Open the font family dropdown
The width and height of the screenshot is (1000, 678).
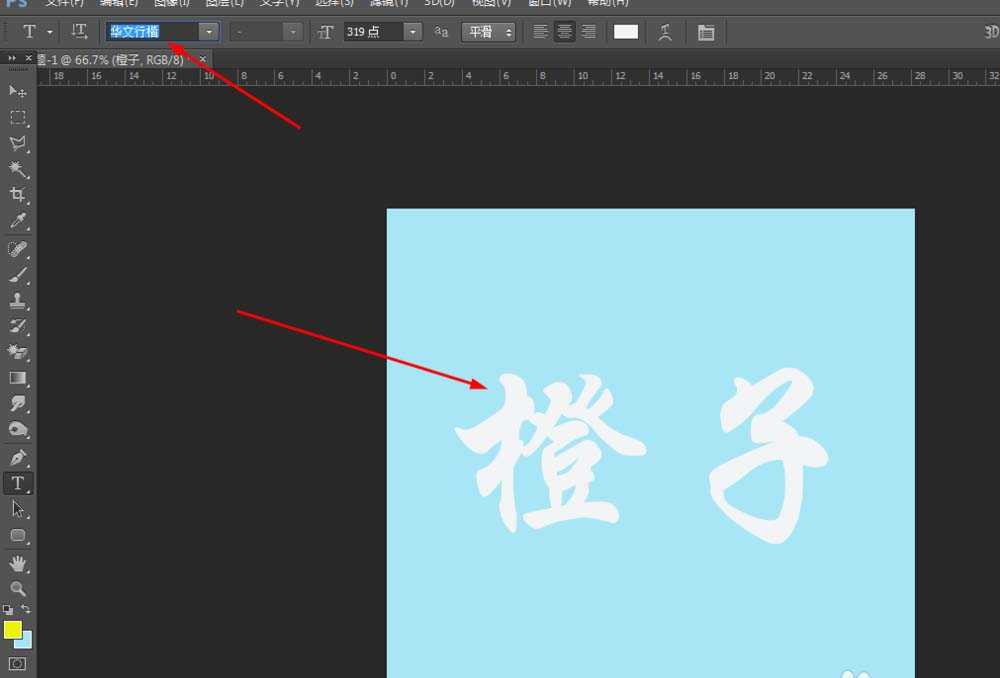tap(208, 31)
